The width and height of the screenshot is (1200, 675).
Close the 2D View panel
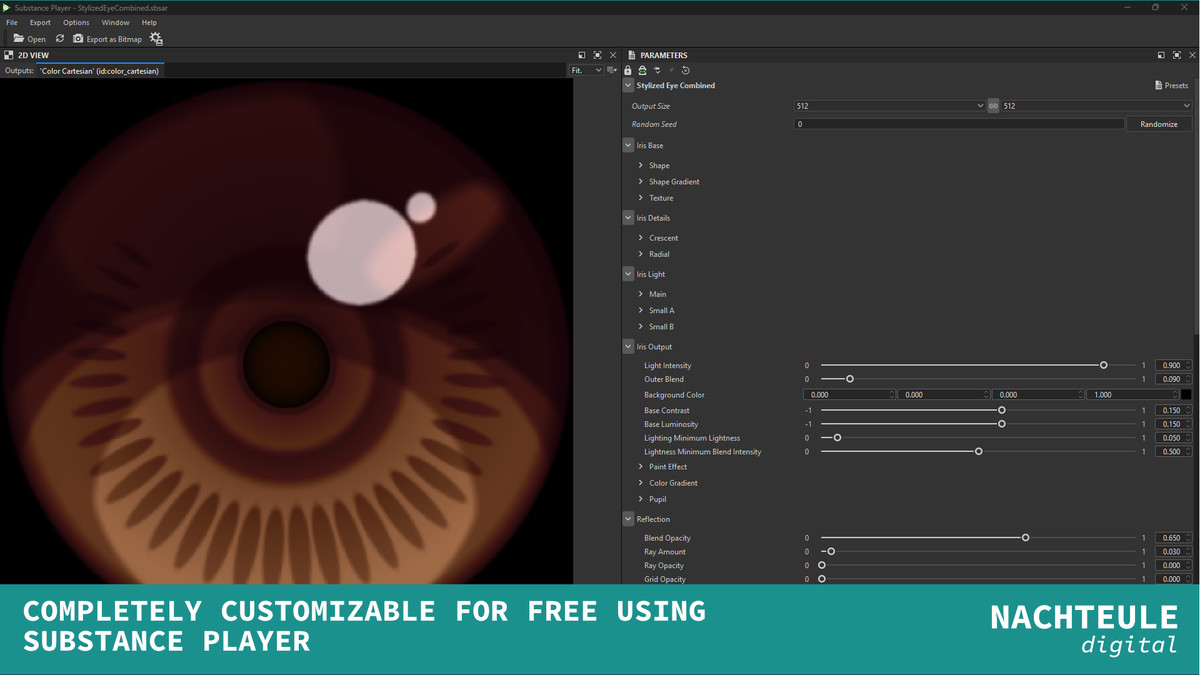tap(613, 55)
